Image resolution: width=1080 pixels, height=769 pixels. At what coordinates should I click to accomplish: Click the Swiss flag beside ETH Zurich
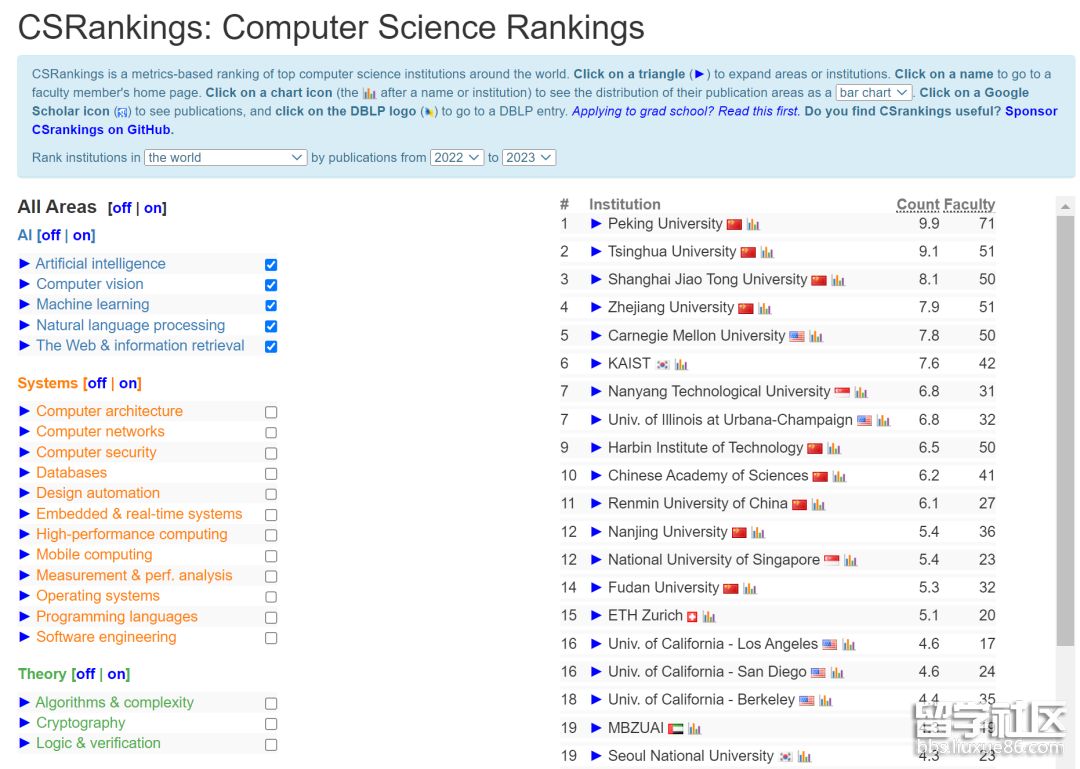(692, 617)
